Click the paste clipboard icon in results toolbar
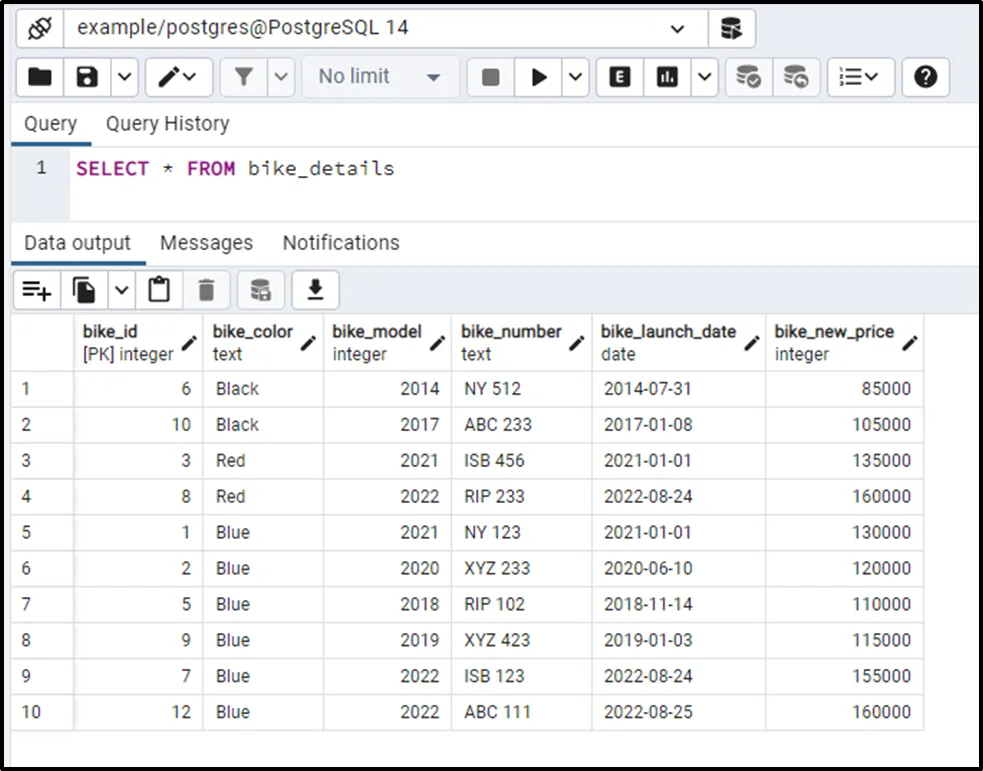The image size is (983, 771). click(159, 290)
